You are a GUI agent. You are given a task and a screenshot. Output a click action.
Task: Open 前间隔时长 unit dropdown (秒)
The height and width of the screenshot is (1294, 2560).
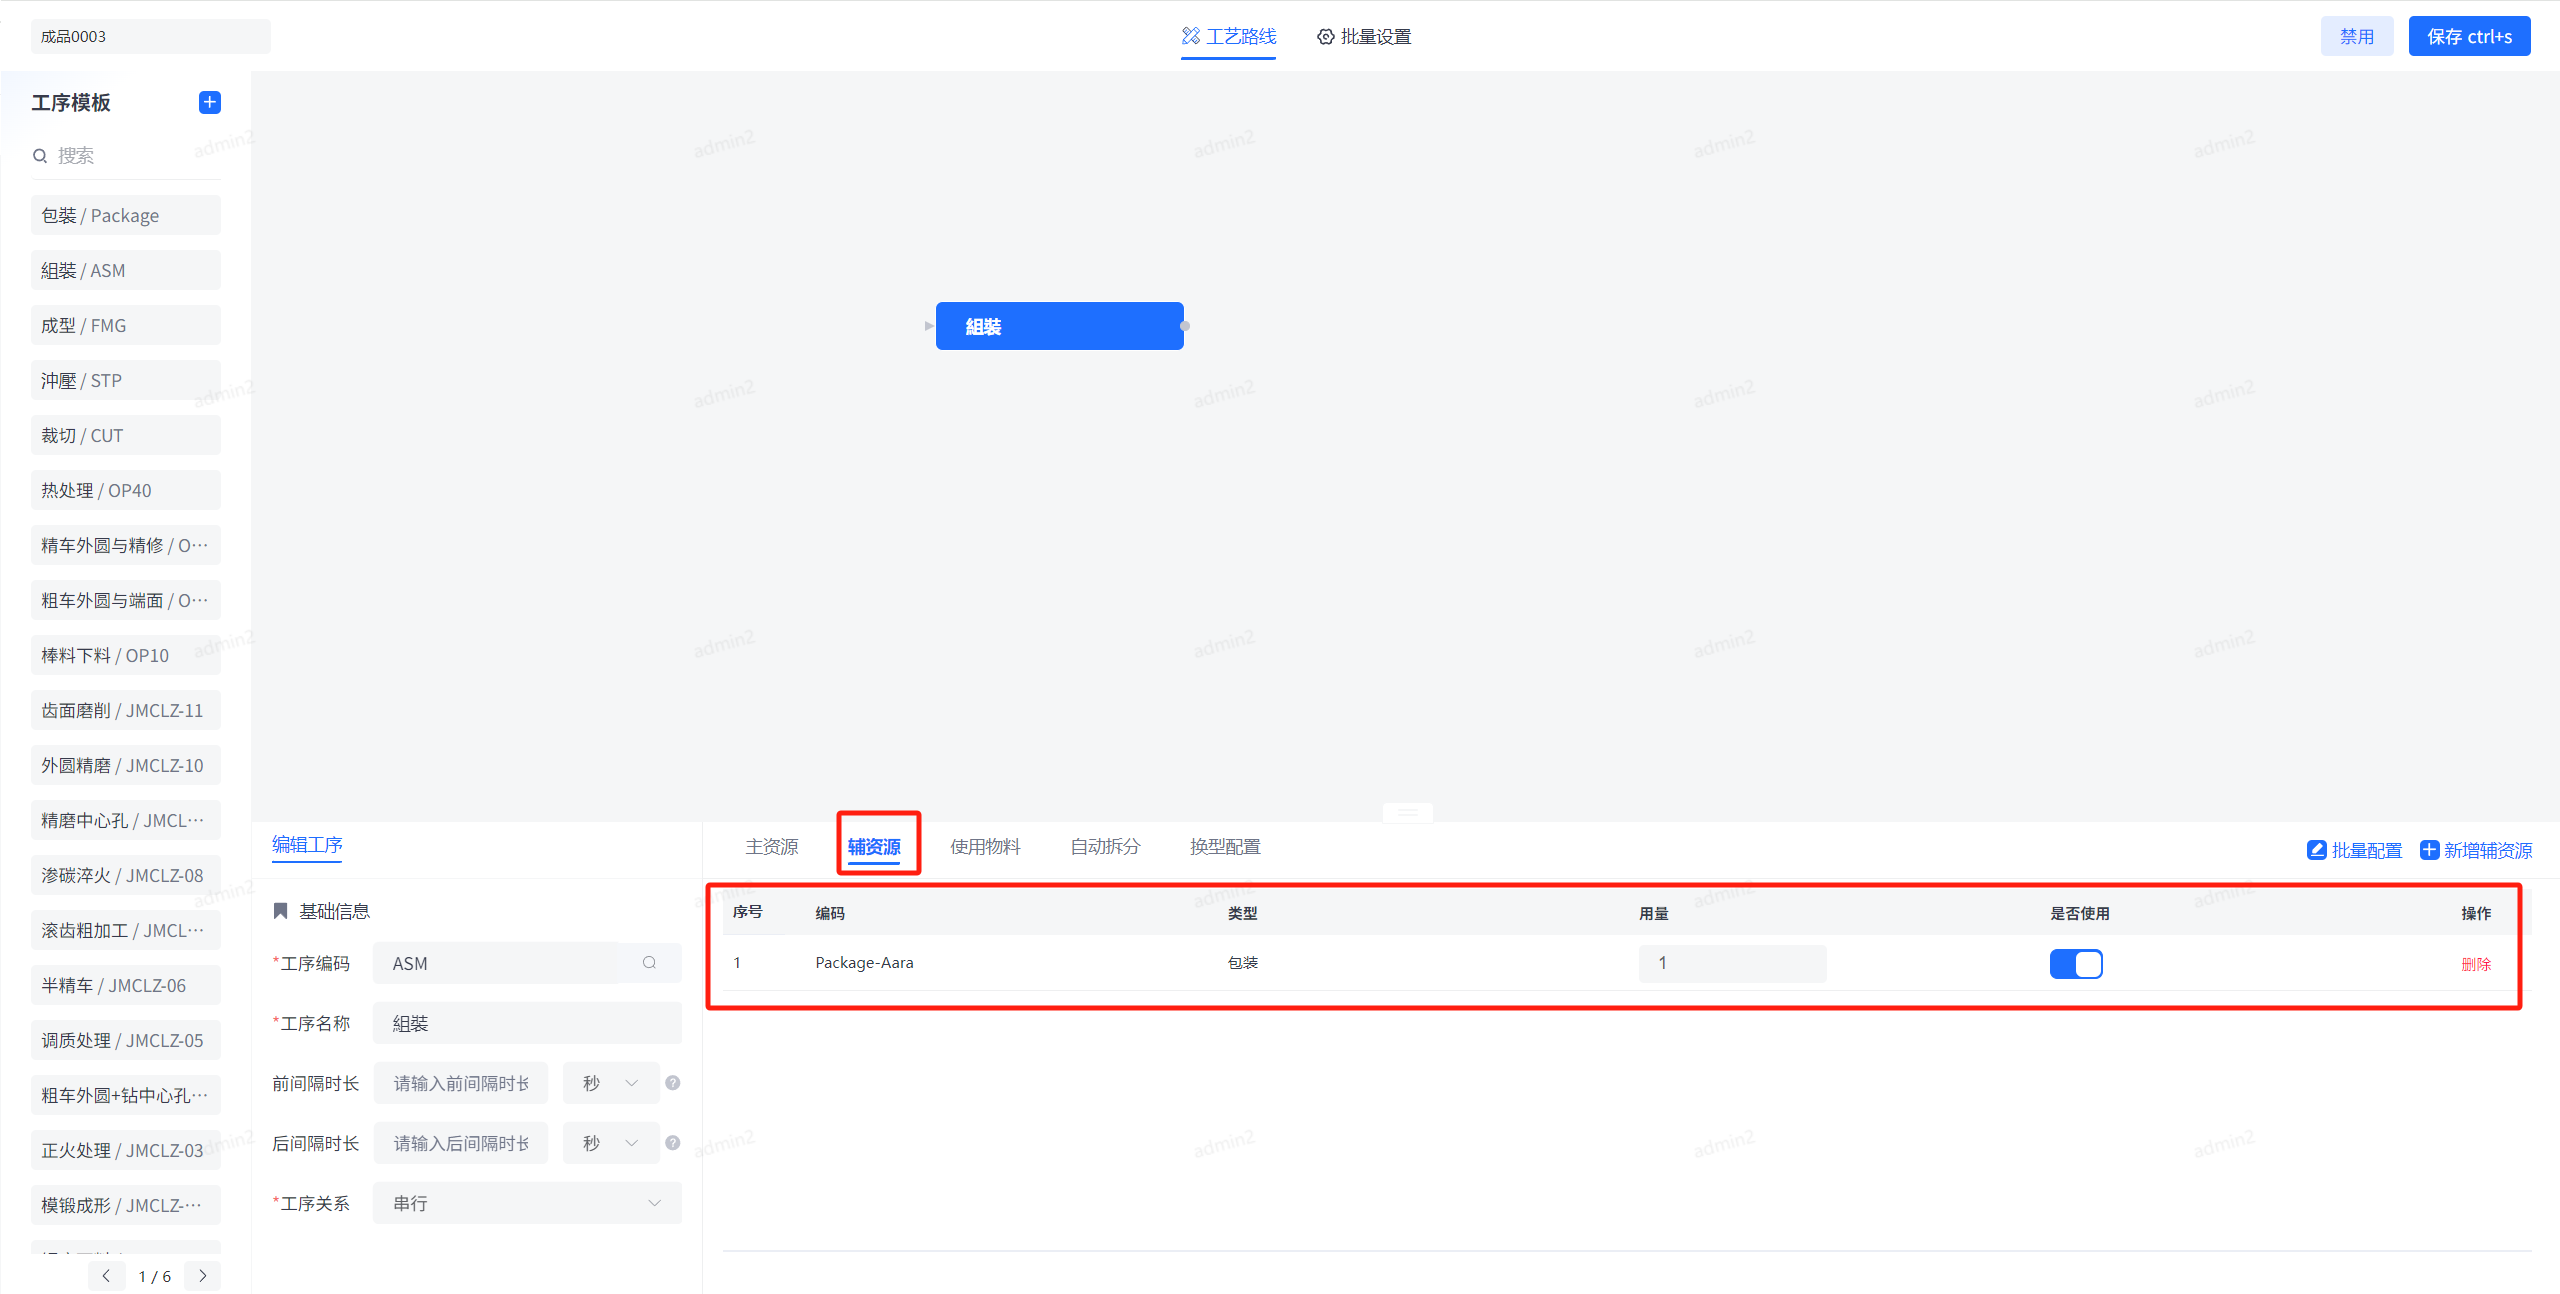coord(611,1083)
